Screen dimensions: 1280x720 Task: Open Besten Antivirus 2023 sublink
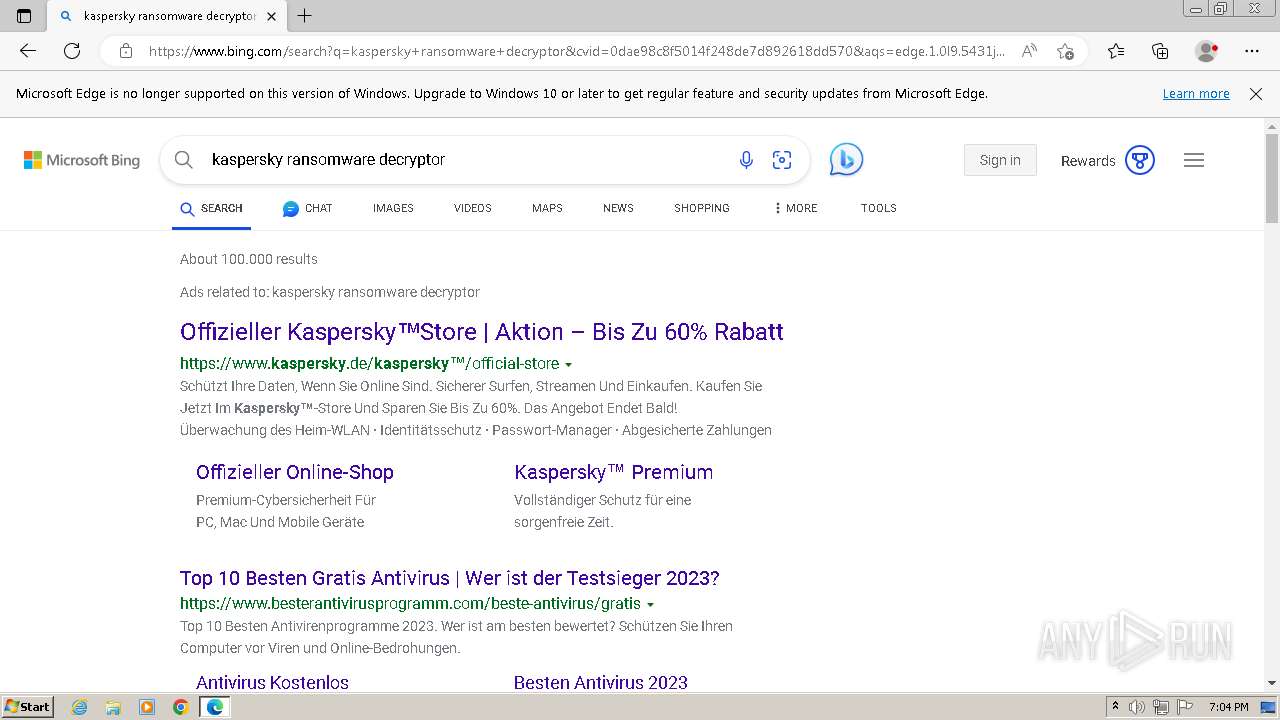pos(601,682)
